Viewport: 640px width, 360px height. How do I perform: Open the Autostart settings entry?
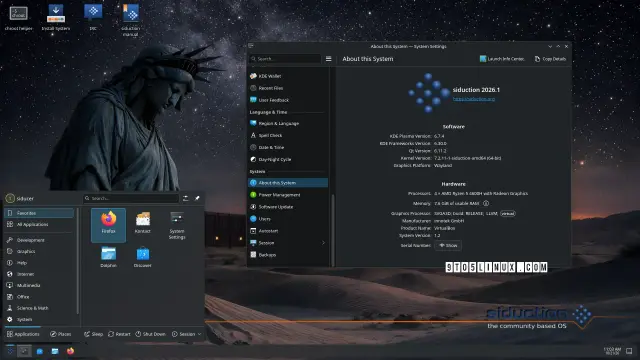287,231
